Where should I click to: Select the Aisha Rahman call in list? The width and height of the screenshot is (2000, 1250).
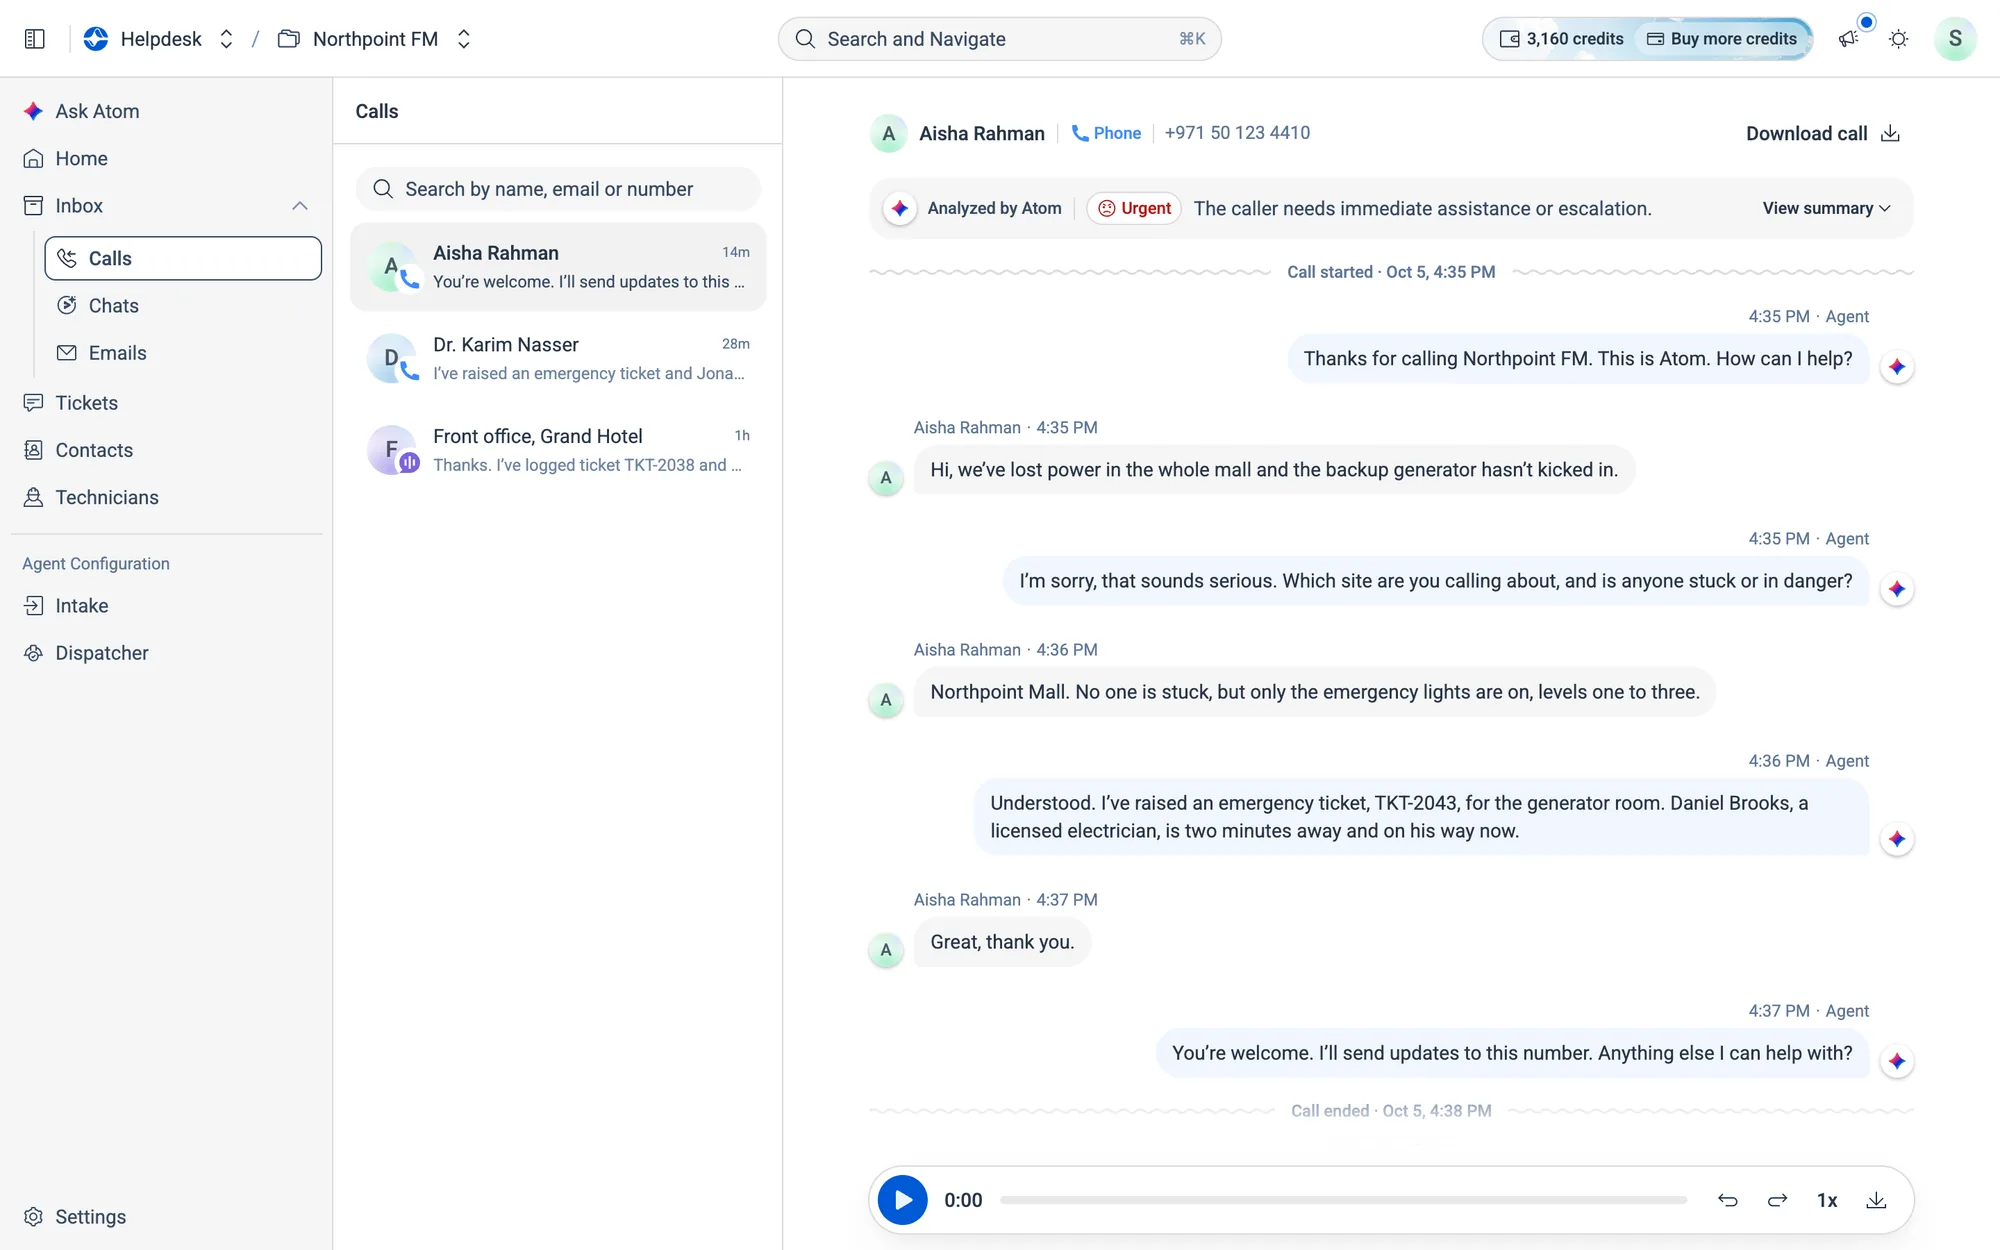point(558,267)
